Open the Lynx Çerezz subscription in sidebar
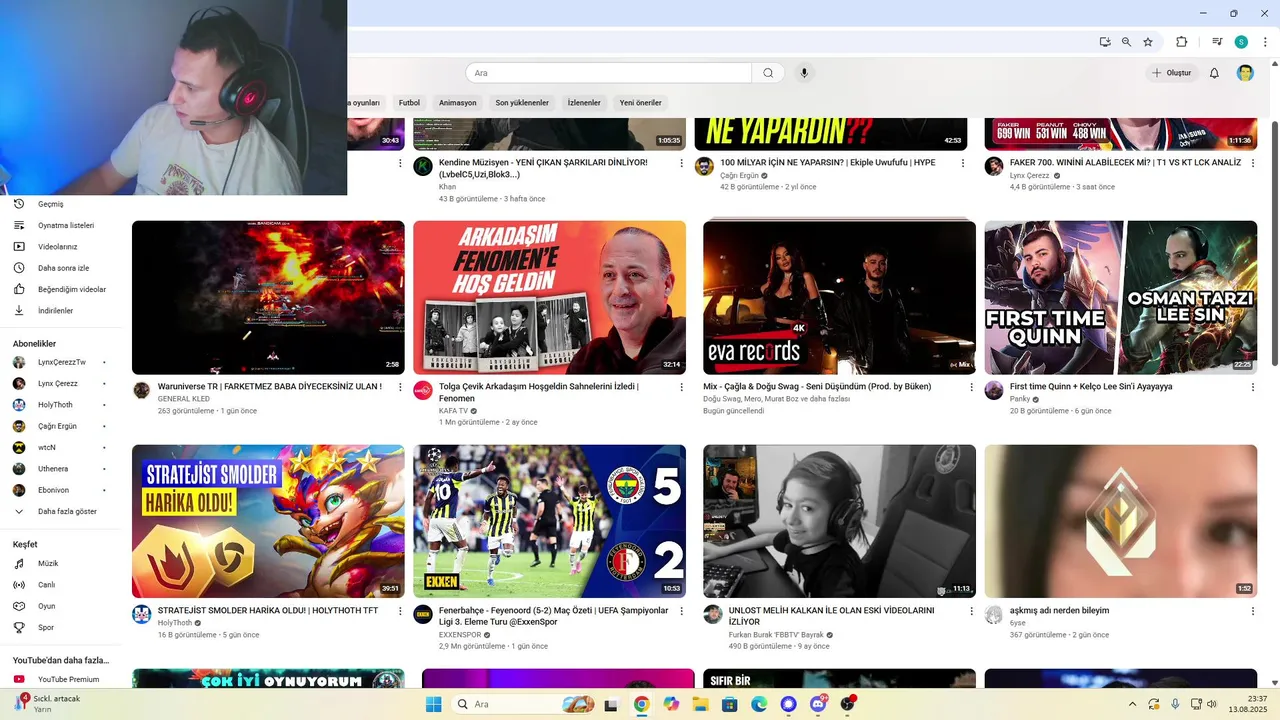Screen dimensions: 1280x720 coord(60,383)
